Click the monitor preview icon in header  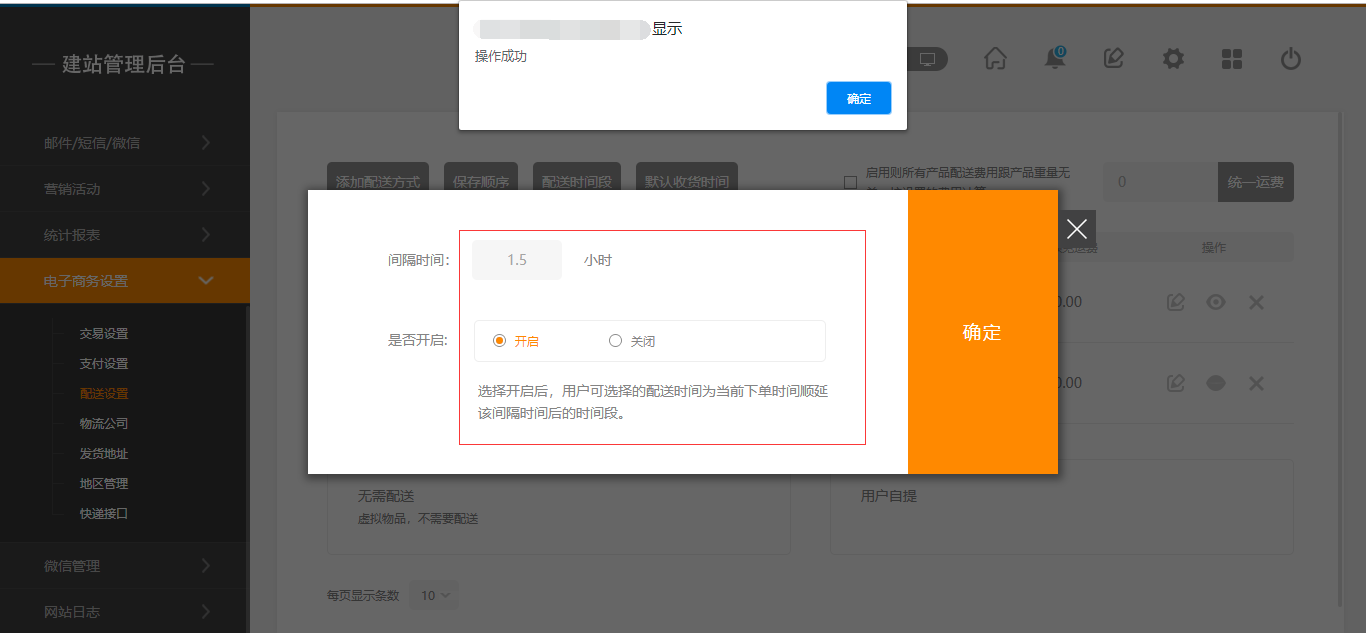[927, 59]
